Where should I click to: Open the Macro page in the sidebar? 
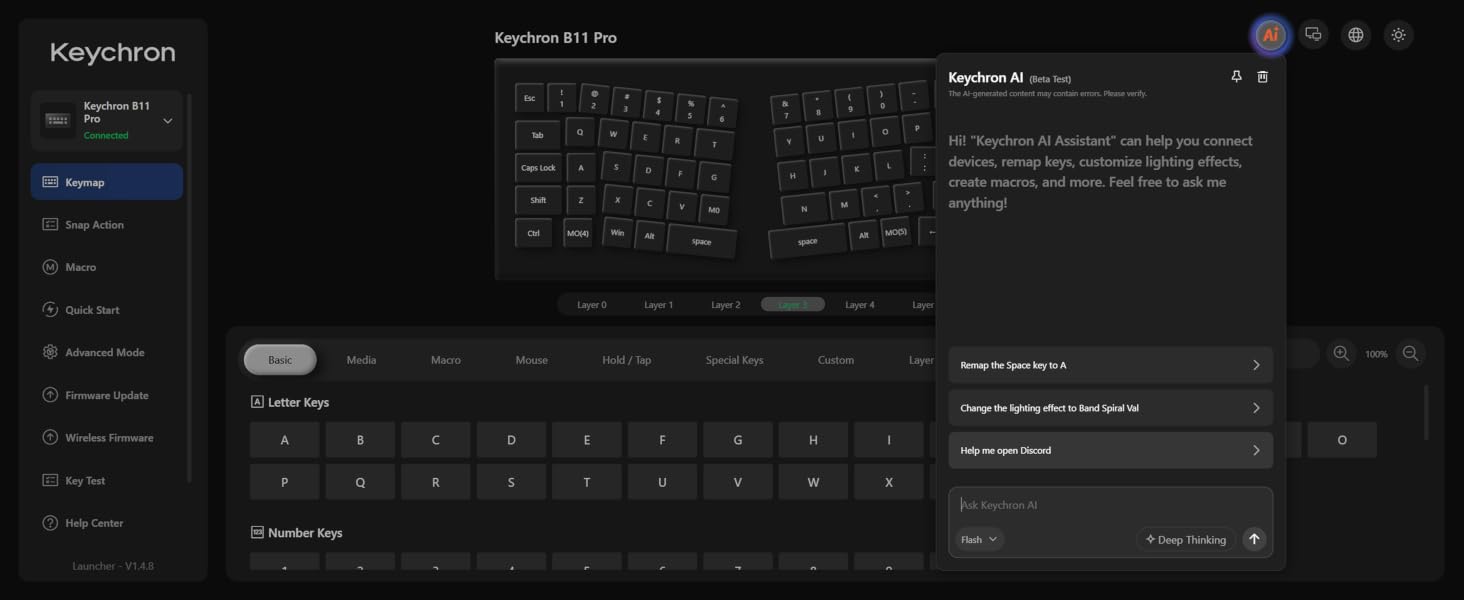coord(107,267)
